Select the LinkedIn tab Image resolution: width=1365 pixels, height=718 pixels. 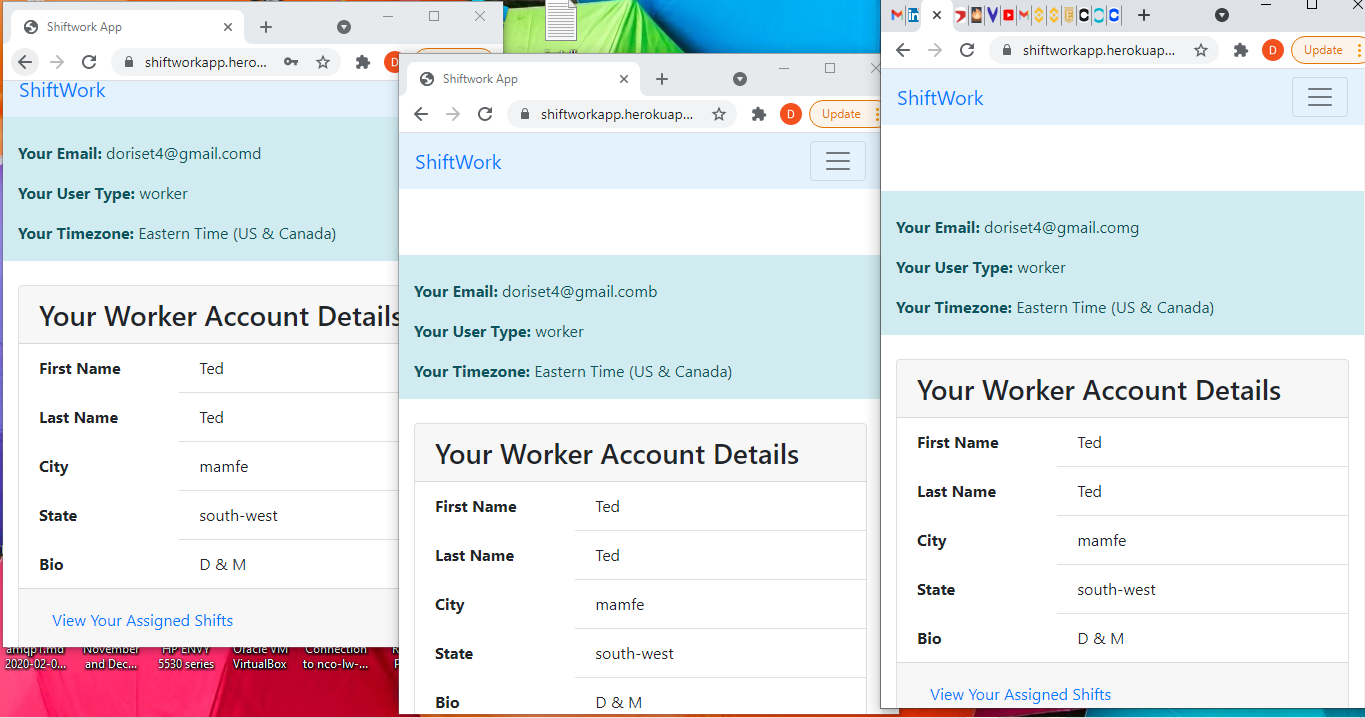pos(913,15)
